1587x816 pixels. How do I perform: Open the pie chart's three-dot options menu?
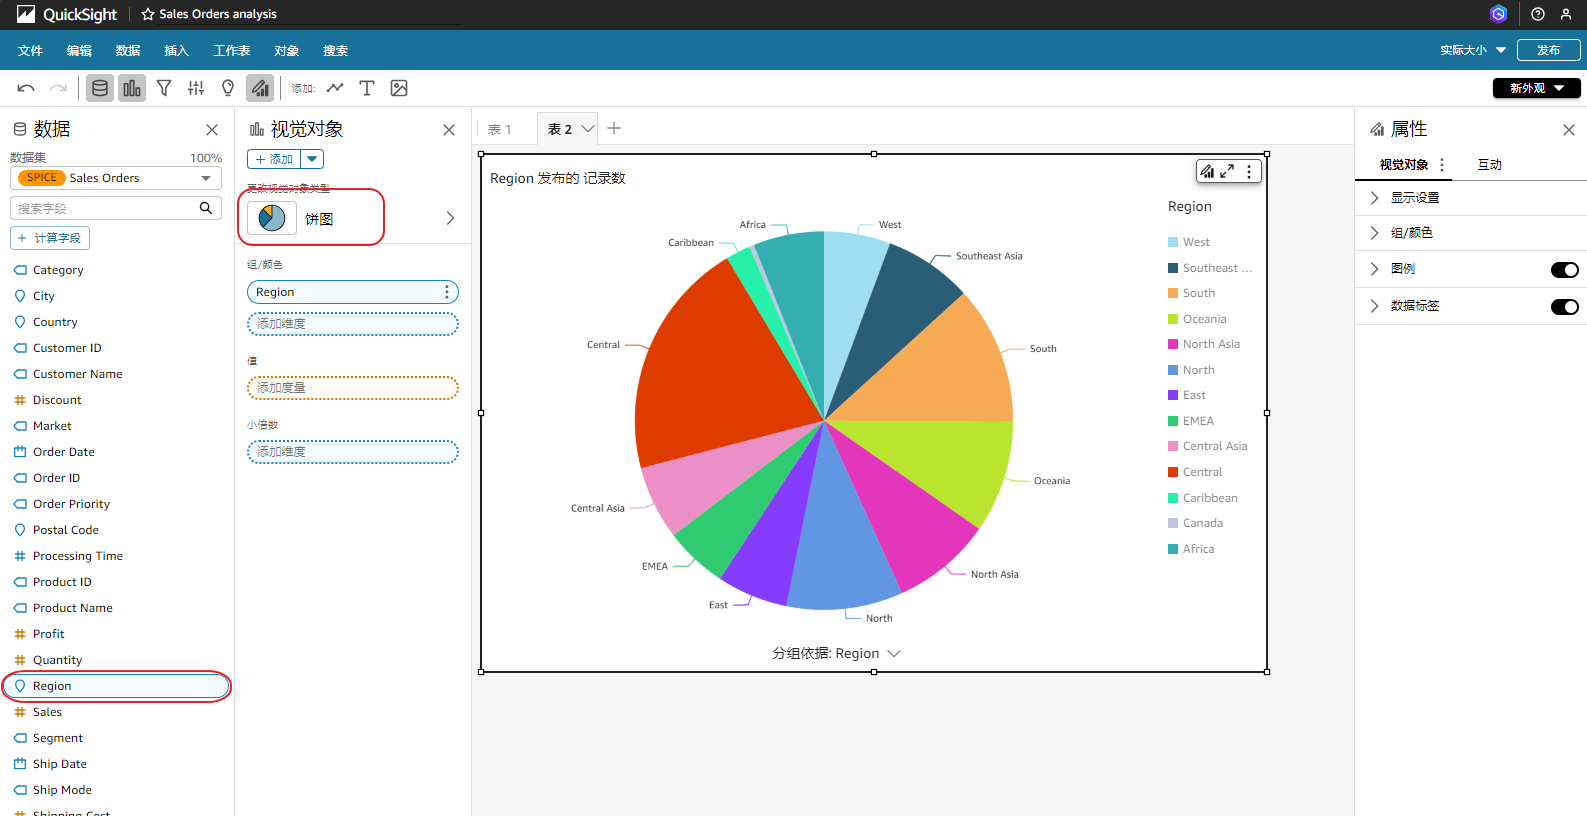point(1248,171)
